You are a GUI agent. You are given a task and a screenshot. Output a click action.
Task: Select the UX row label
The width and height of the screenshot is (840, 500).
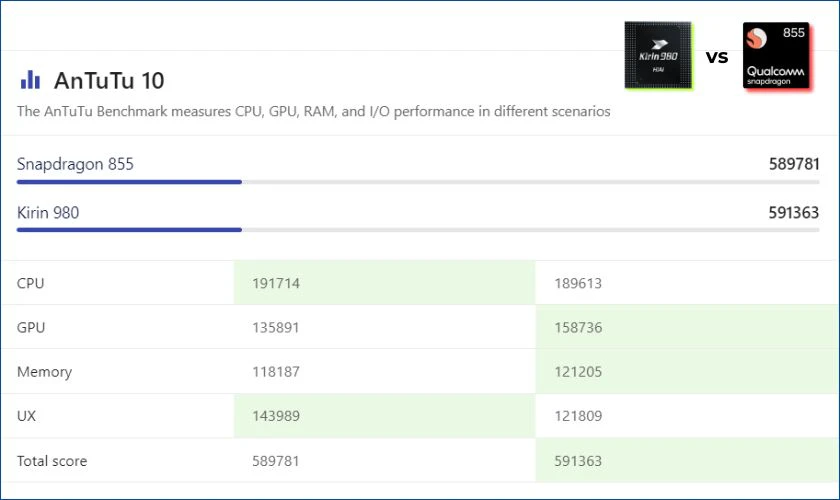tap(27, 416)
